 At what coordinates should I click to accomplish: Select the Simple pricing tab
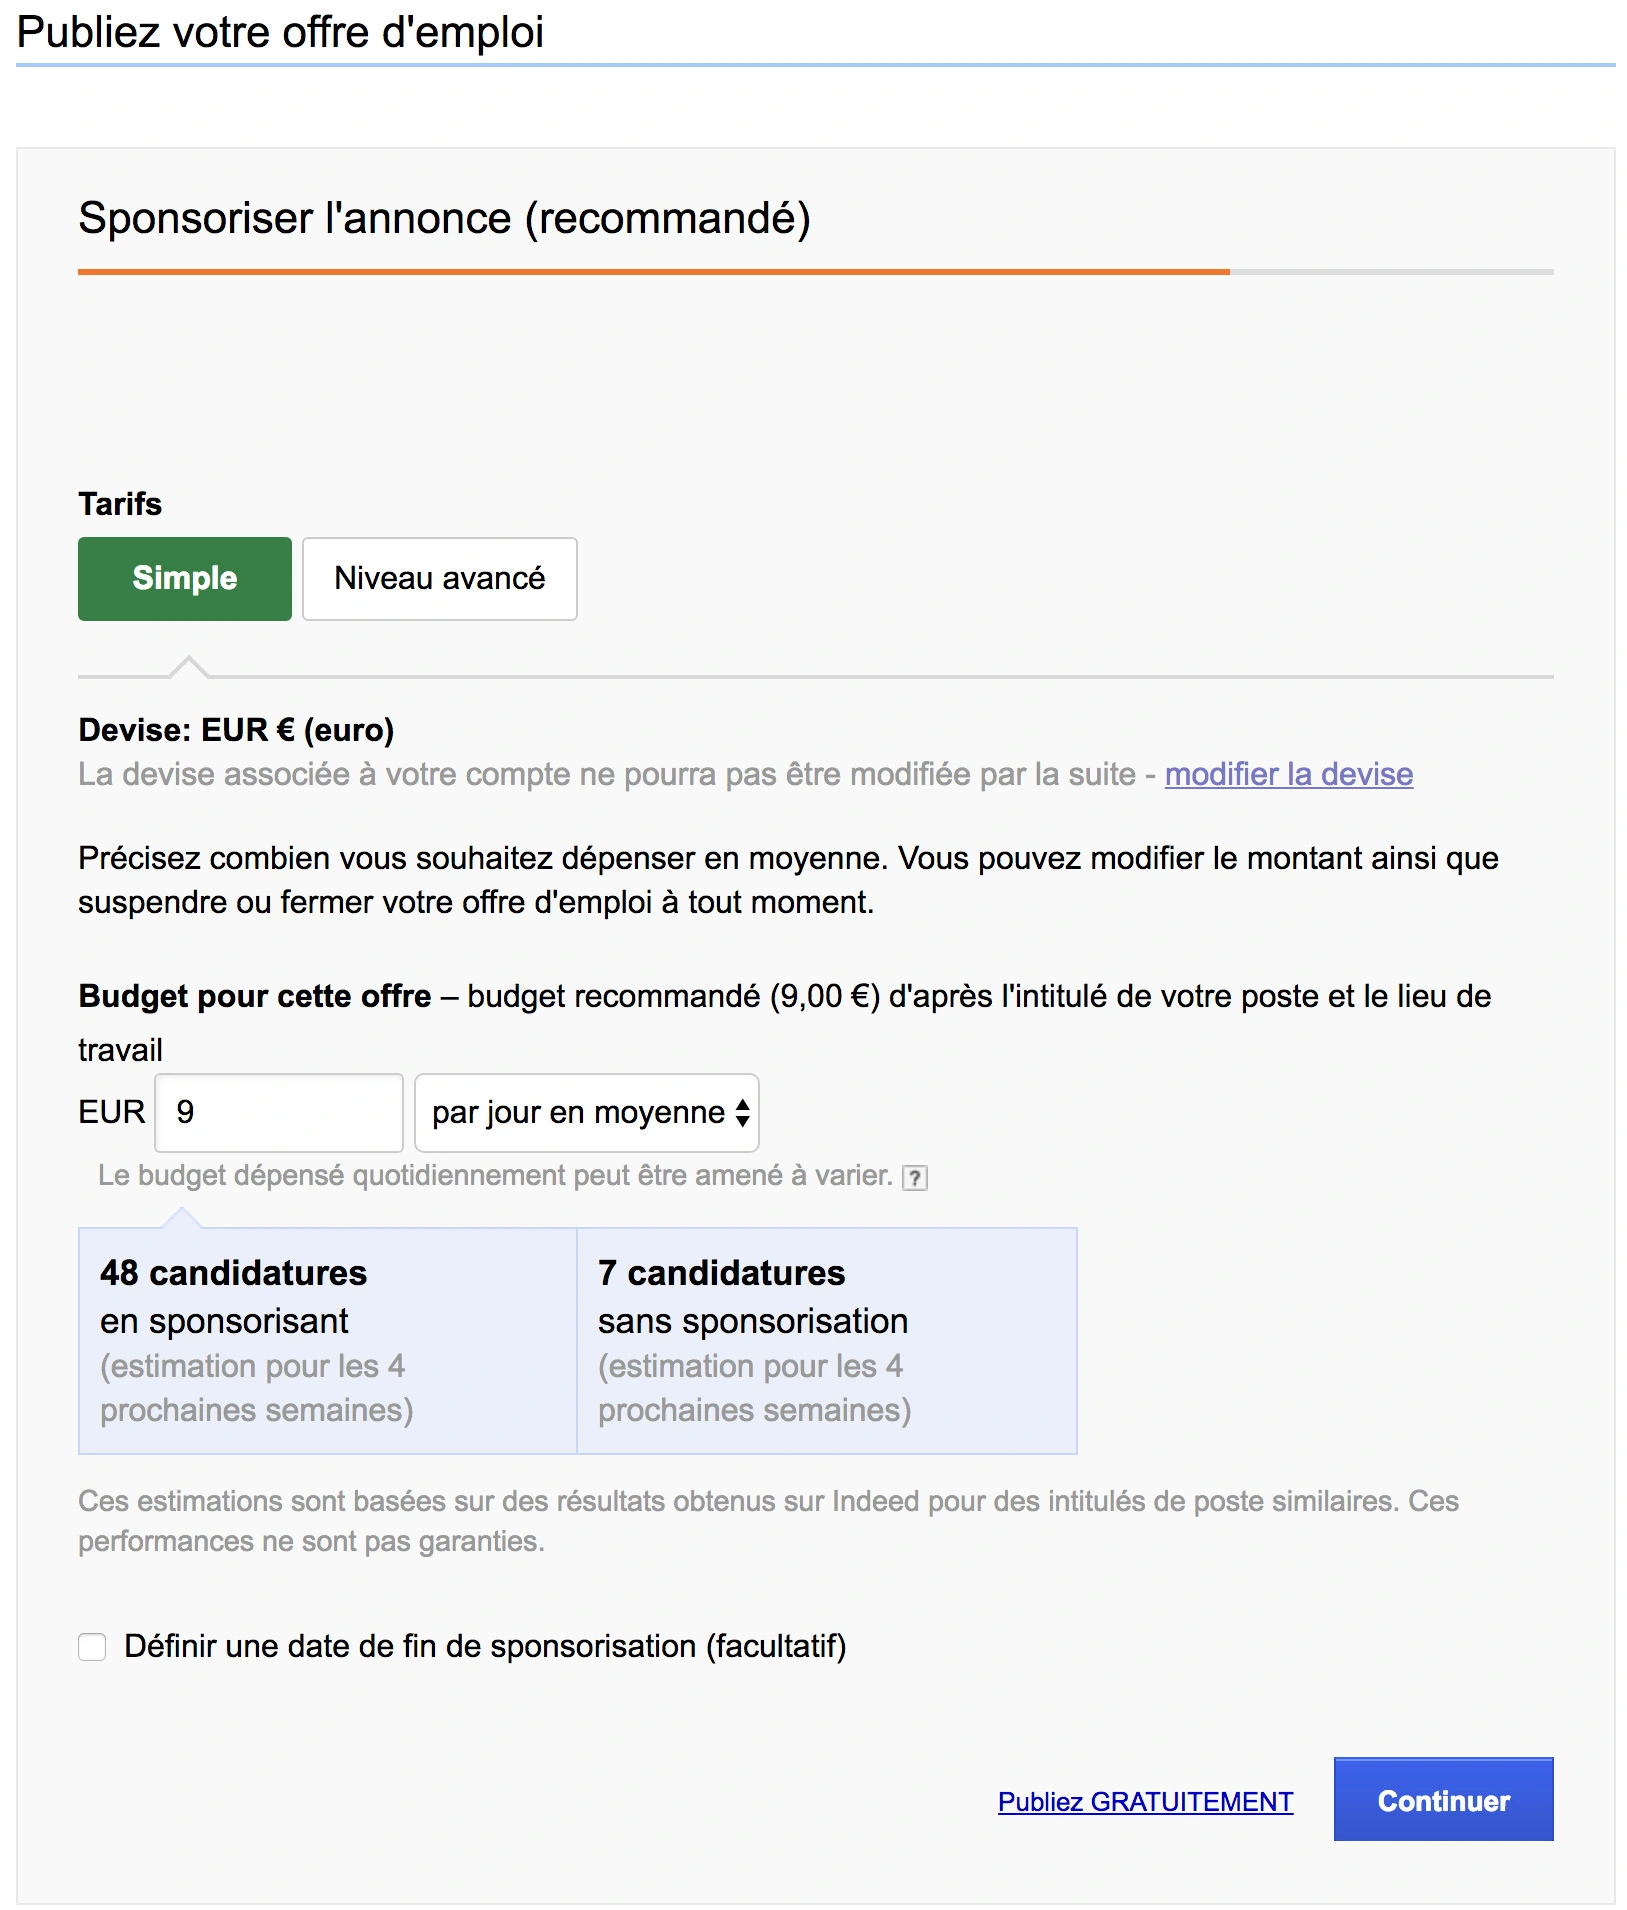click(x=185, y=578)
